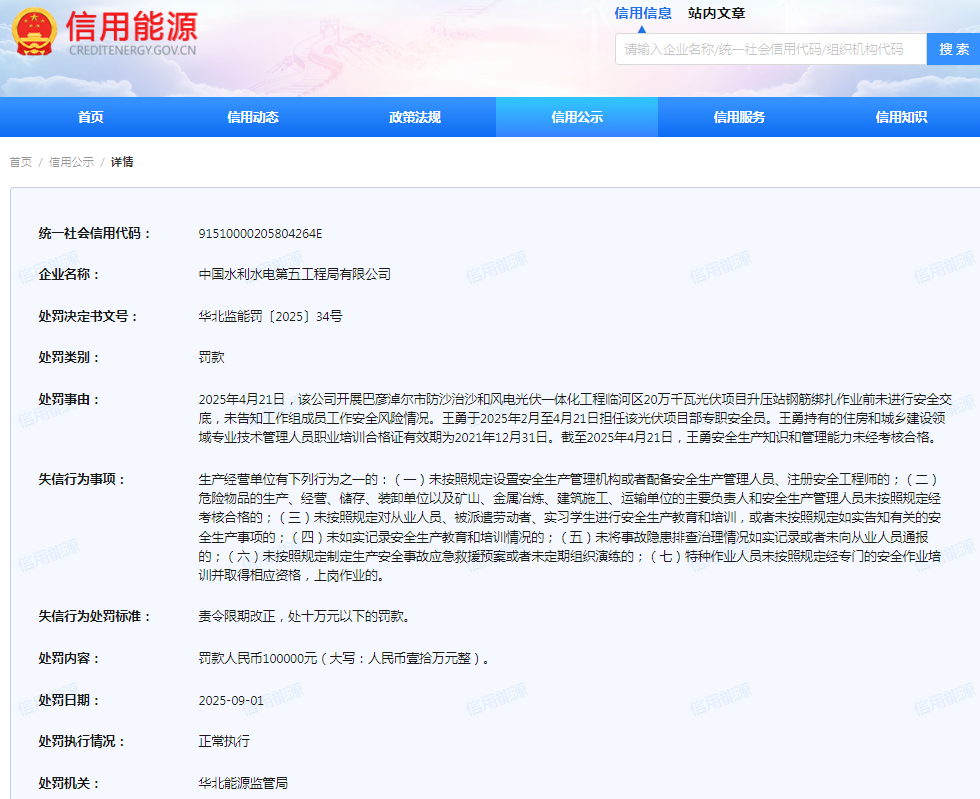Click the paragraph starting 生产经营单位有下列行为之一的
This screenshot has height=799, width=980.
point(570,527)
